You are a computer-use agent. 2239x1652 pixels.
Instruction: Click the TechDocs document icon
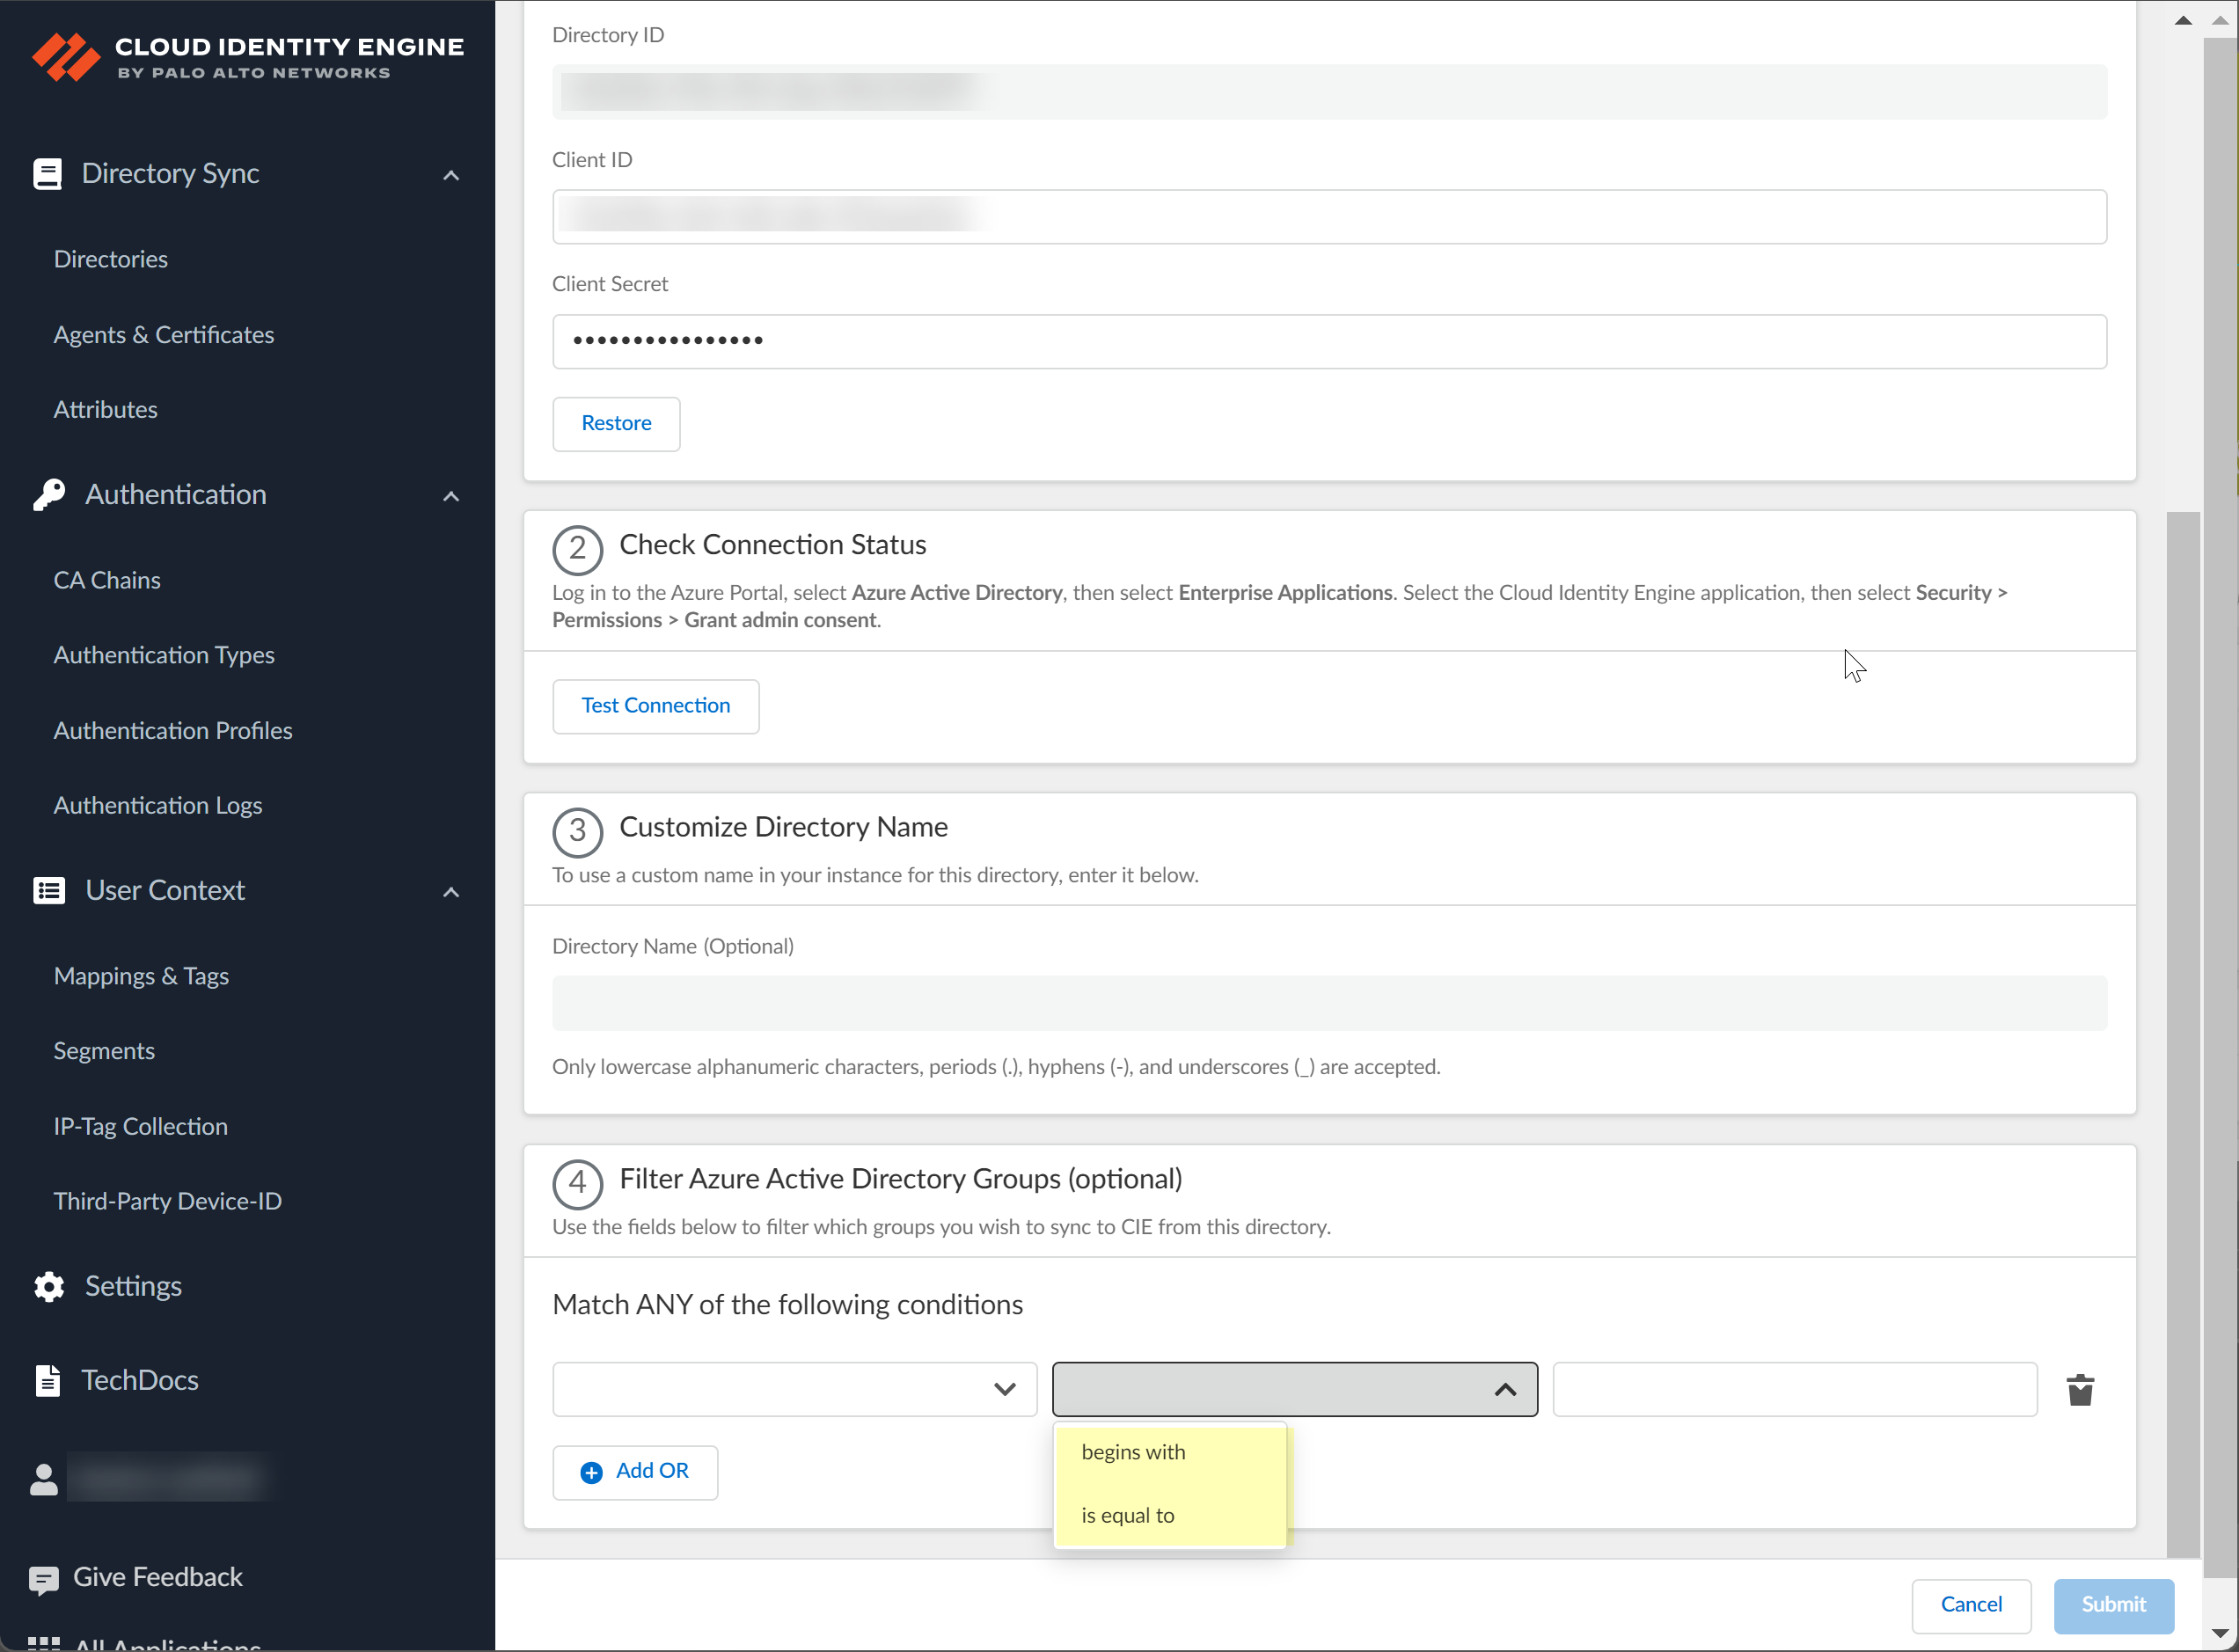coord(47,1380)
